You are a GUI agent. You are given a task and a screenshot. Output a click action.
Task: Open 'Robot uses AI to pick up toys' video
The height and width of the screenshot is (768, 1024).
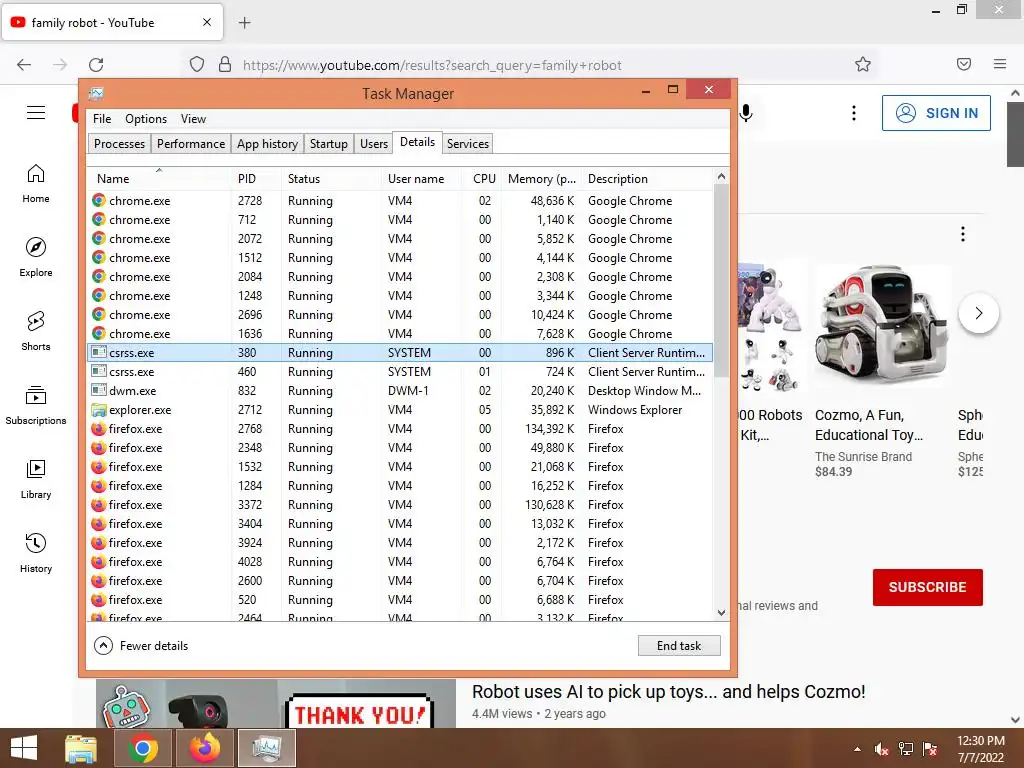click(x=668, y=692)
